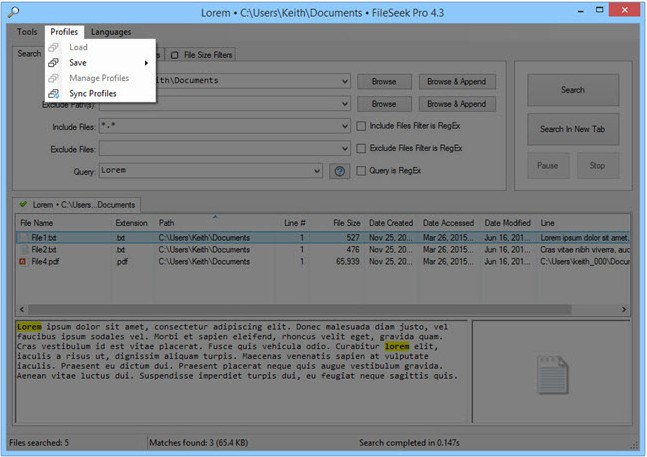Click the query help question-mark icon

coord(340,171)
